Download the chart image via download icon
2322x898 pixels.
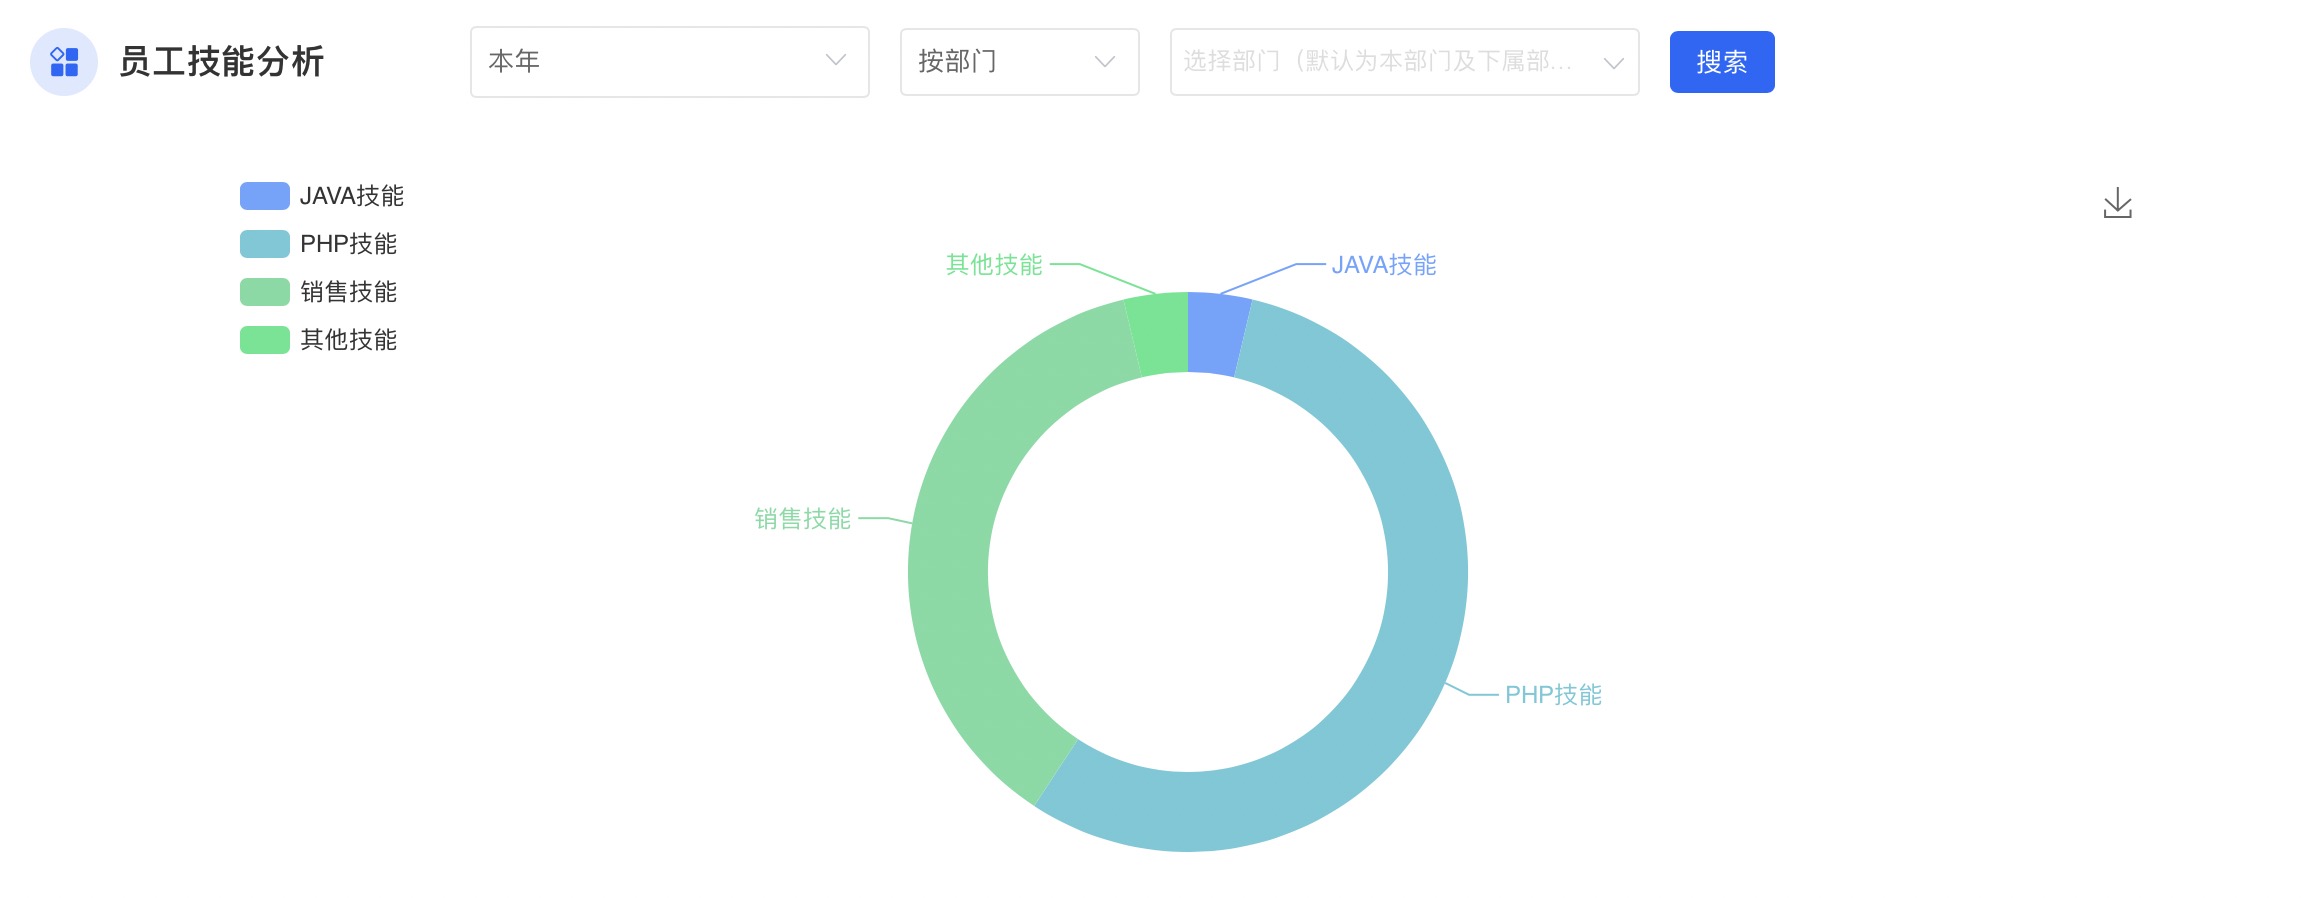click(x=2117, y=204)
